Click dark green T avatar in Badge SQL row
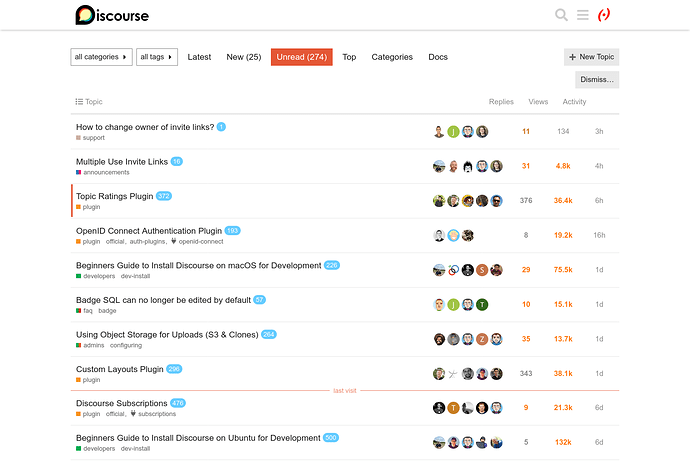690x464 pixels. point(482,305)
